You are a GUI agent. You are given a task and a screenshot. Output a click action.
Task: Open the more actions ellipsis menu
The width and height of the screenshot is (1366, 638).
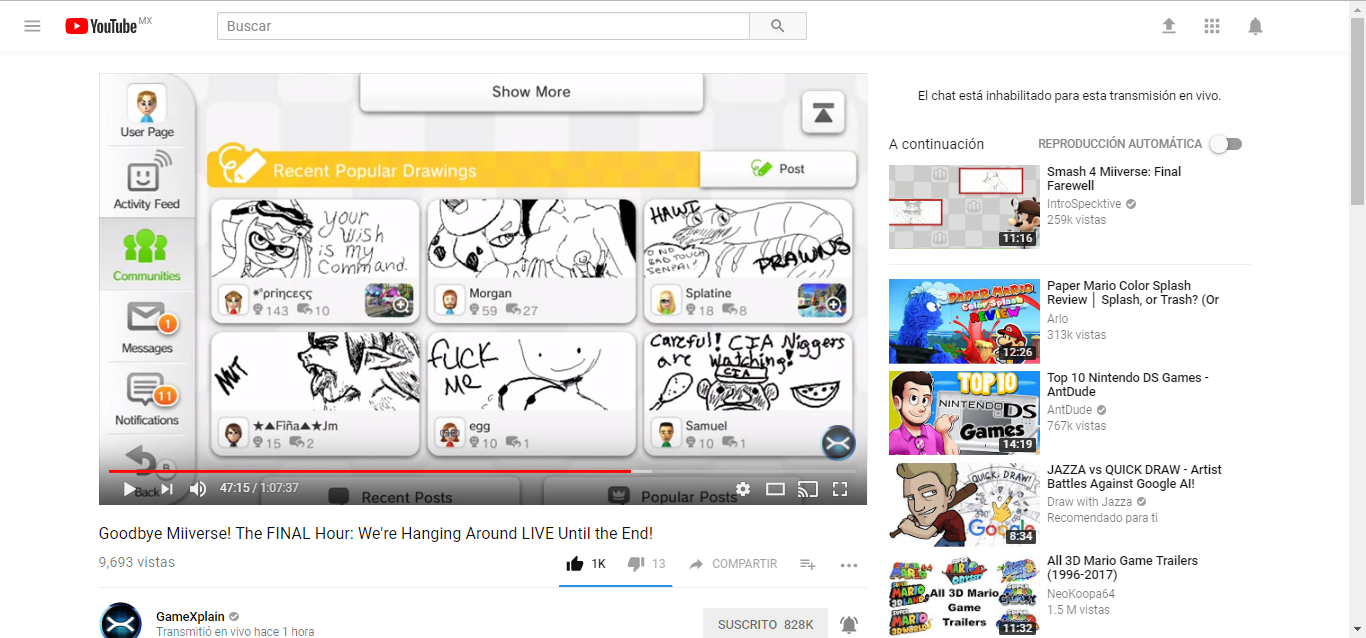(x=849, y=565)
